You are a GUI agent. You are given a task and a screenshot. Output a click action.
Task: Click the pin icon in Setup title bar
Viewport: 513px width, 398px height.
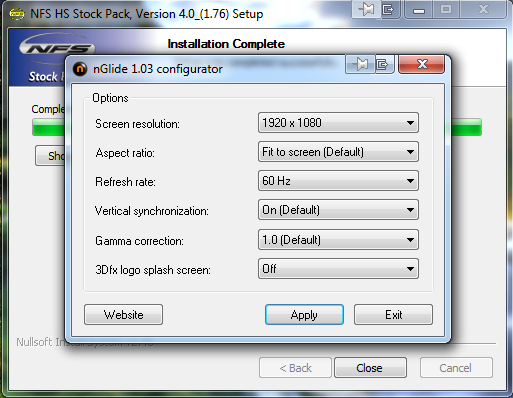click(367, 9)
